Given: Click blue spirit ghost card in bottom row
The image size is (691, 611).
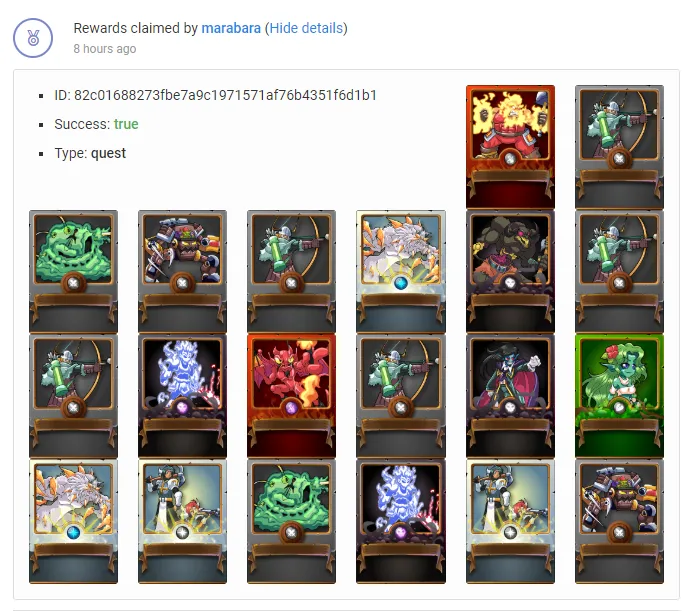Looking at the screenshot, I should [401, 521].
